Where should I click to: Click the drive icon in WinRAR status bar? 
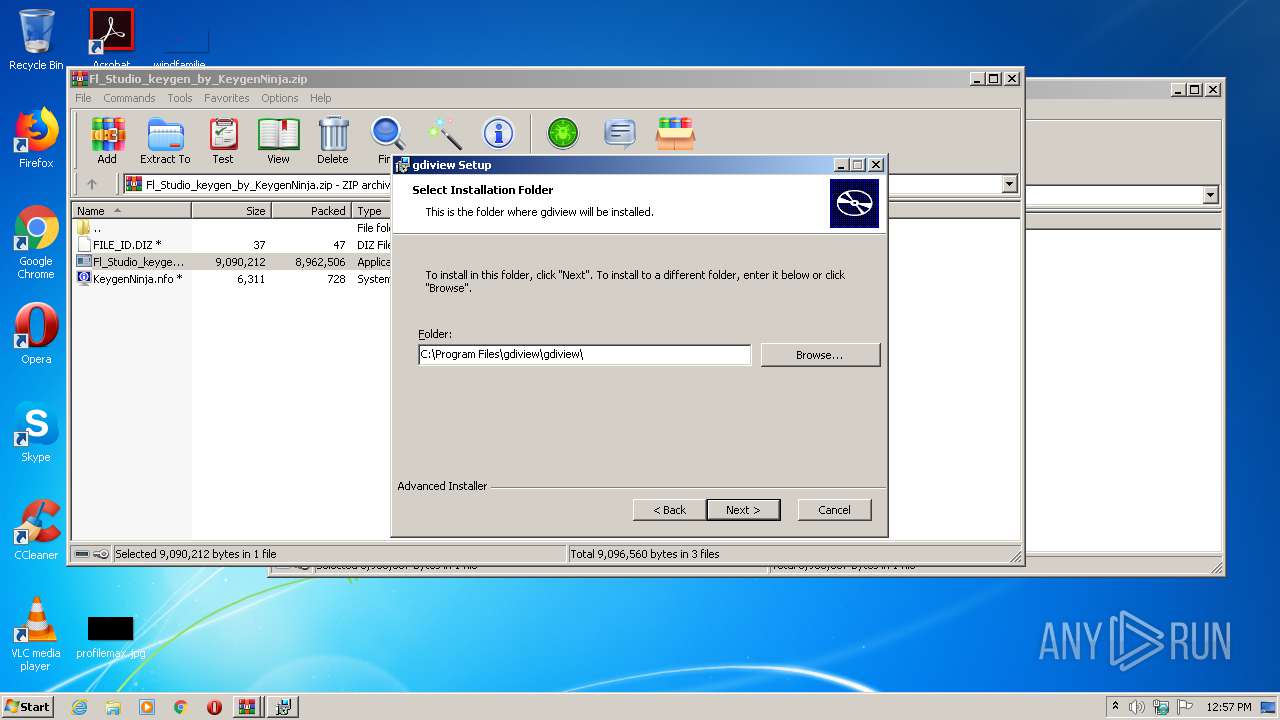(x=82, y=554)
